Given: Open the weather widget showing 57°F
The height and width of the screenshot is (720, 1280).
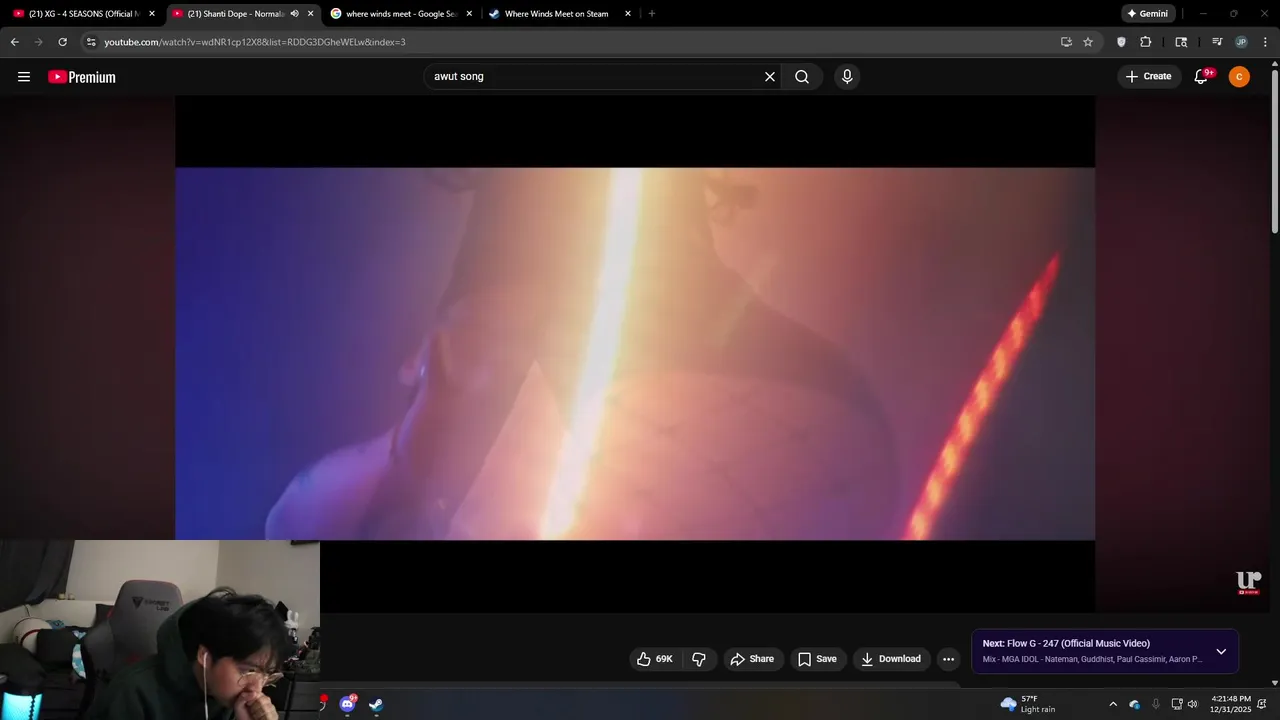Looking at the screenshot, I should [1028, 704].
